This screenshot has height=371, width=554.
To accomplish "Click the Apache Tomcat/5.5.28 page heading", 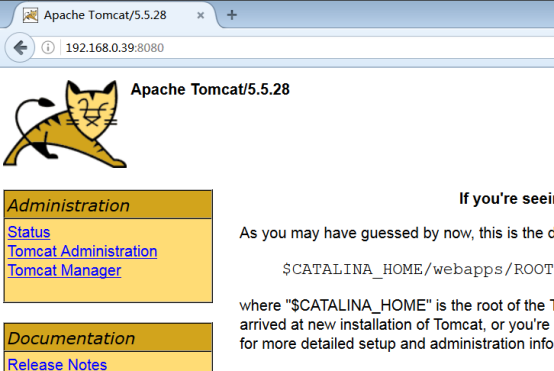I will click(210, 89).
